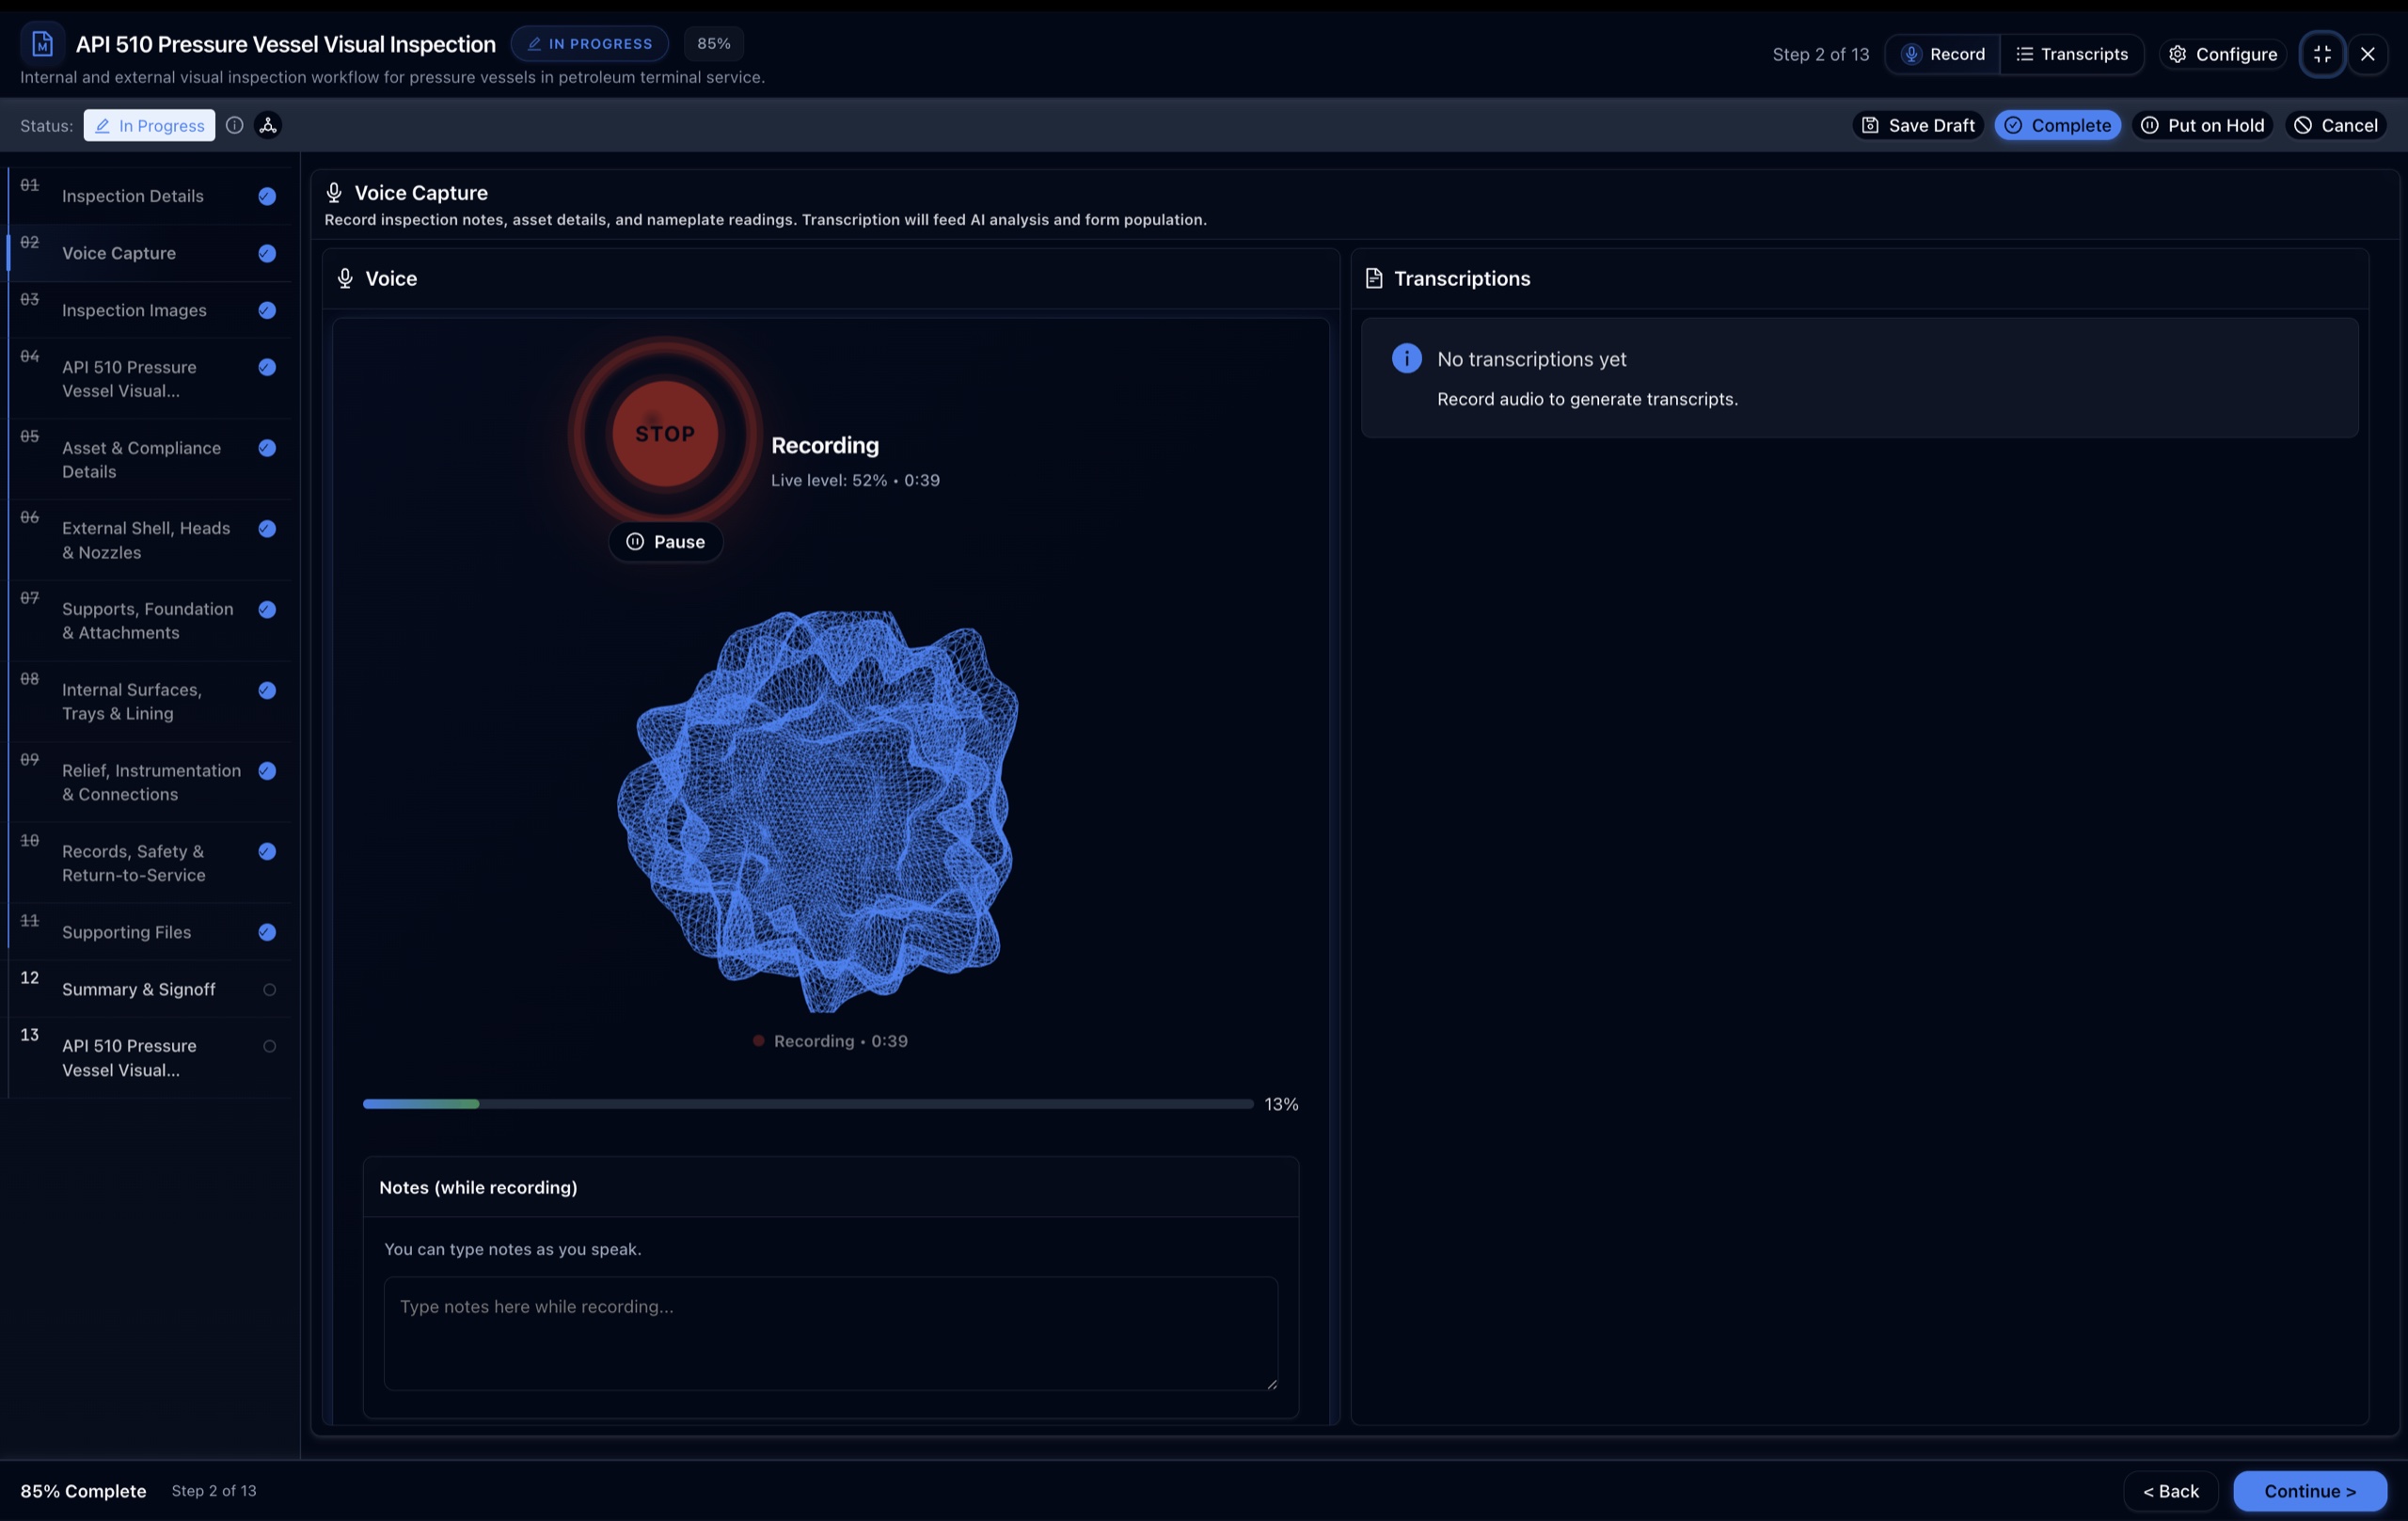Save the inspection as draft
Image resolution: width=2408 pixels, height=1521 pixels.
point(1917,125)
